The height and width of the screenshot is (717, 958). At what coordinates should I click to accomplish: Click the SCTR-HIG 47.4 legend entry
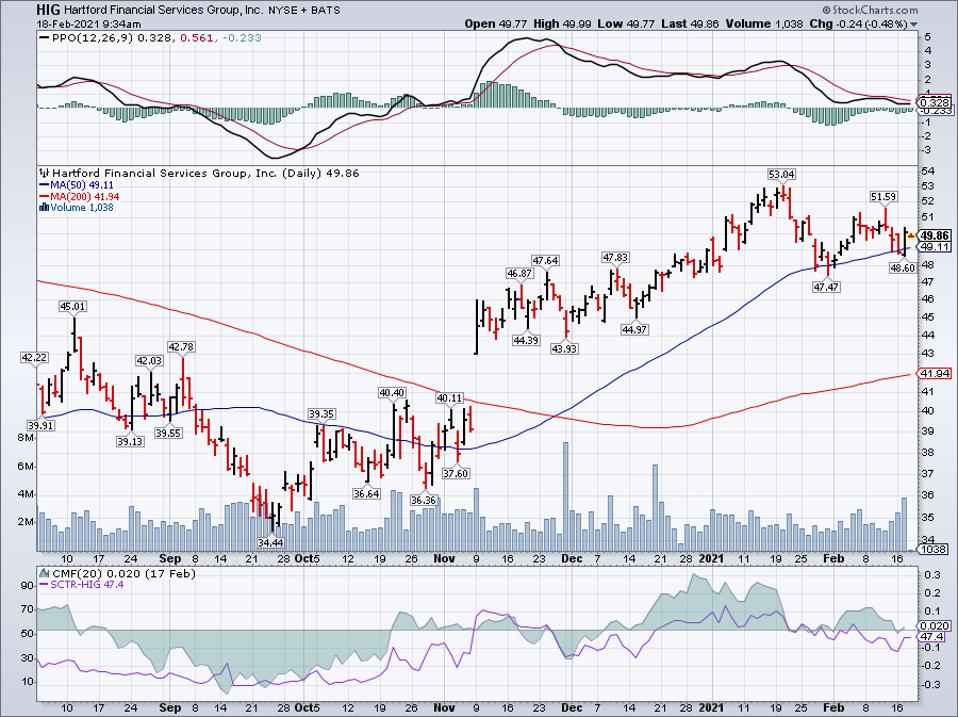click(81, 584)
